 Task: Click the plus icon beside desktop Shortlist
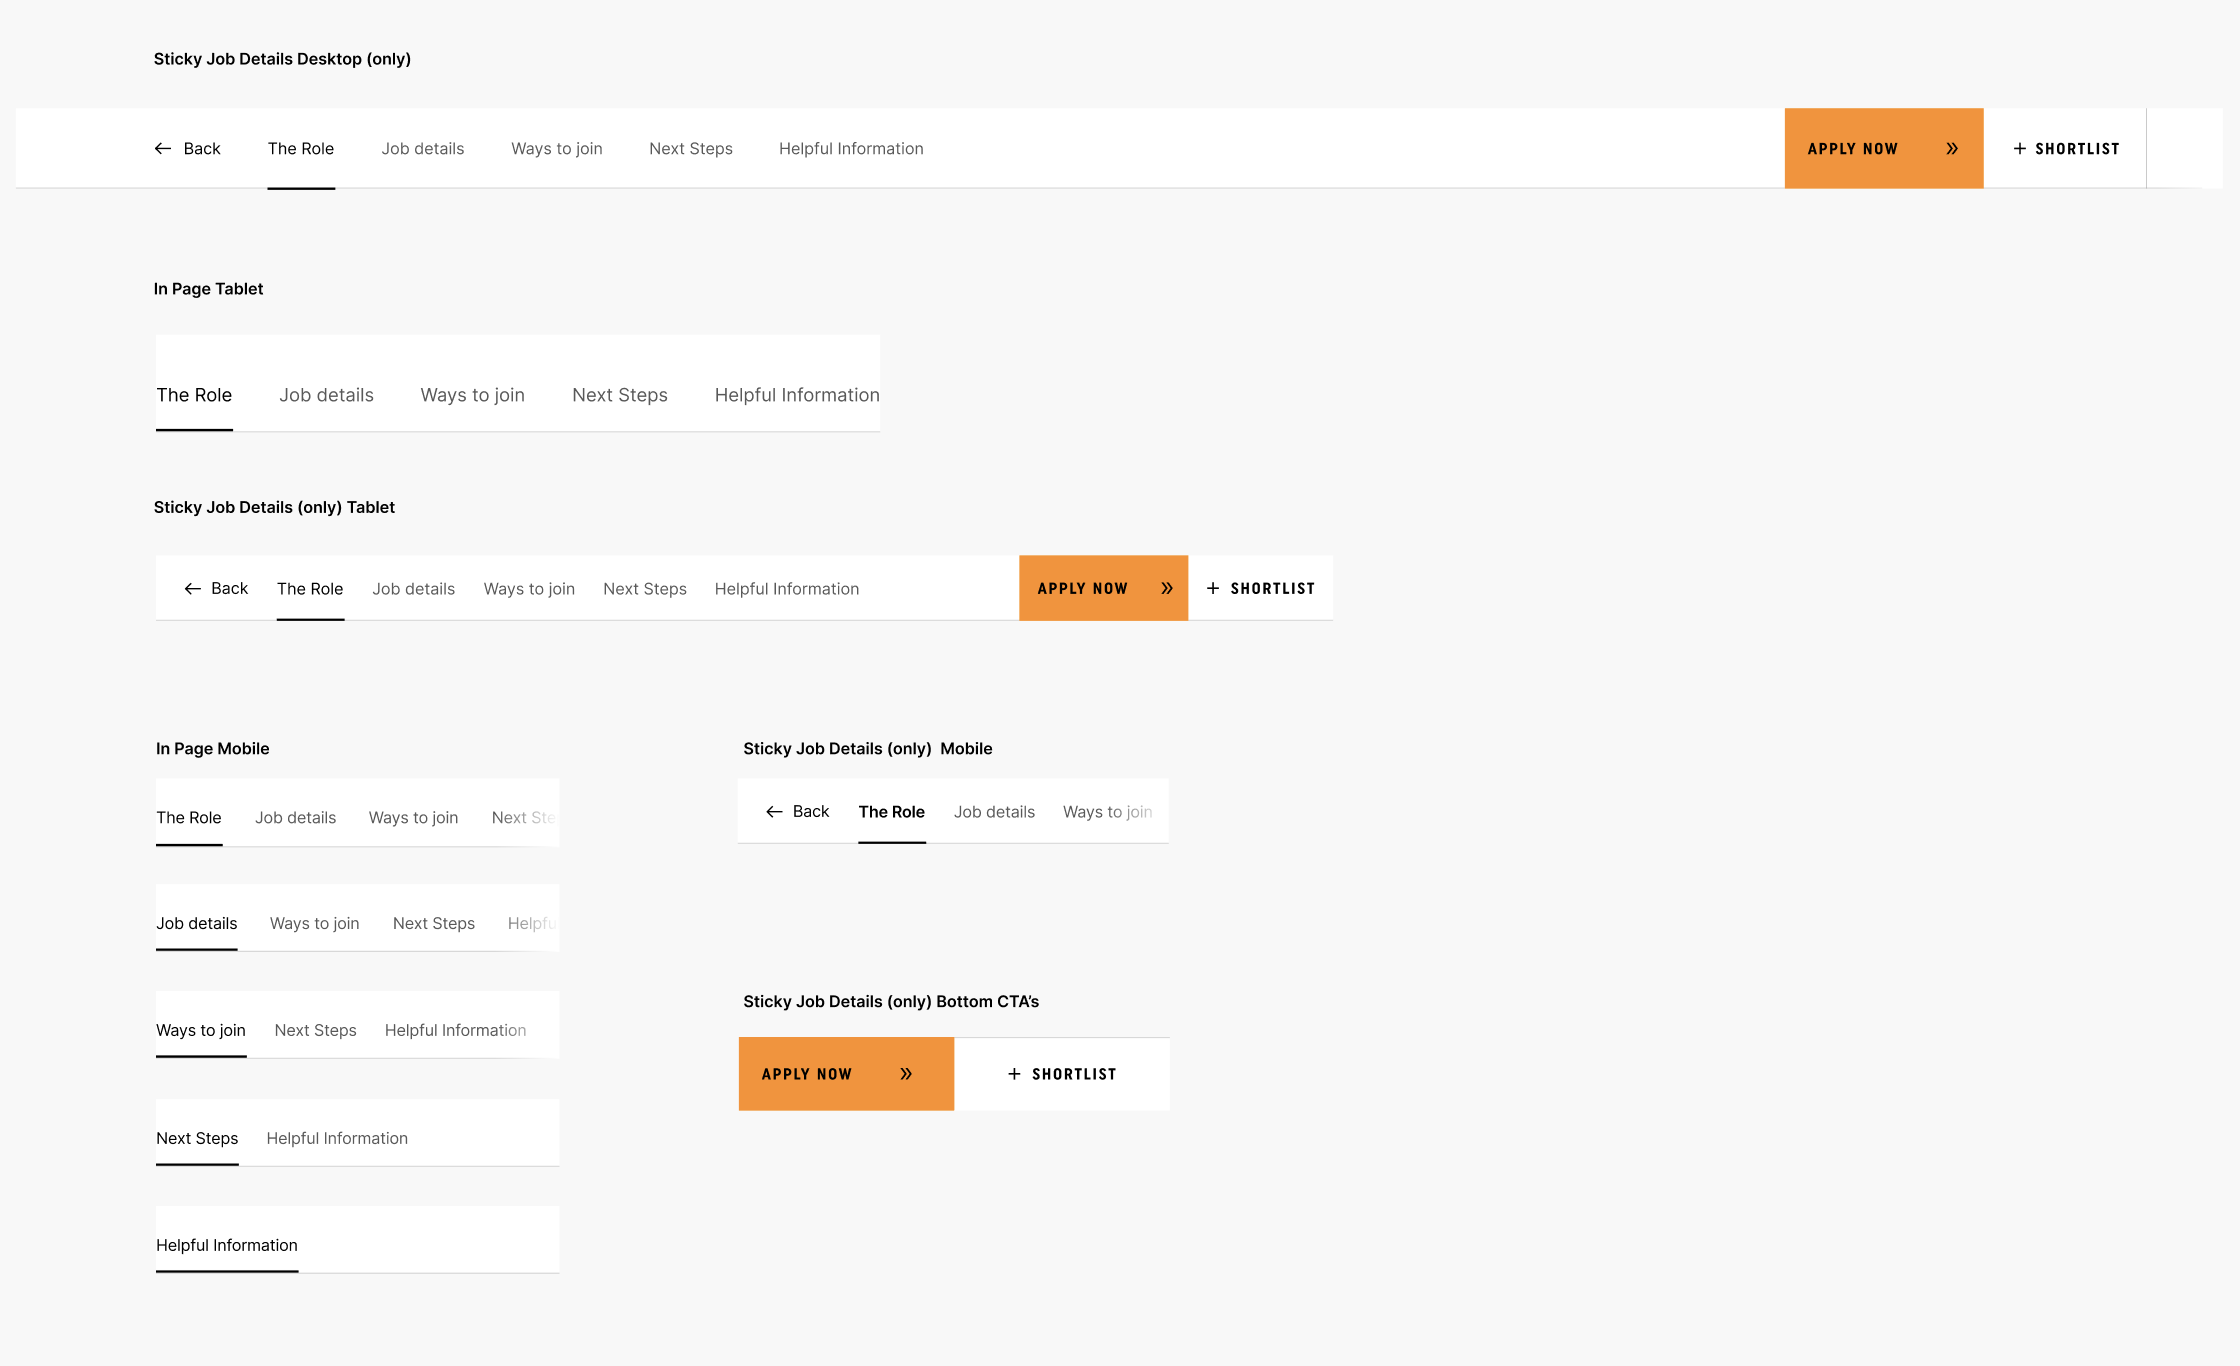[x=2019, y=149]
